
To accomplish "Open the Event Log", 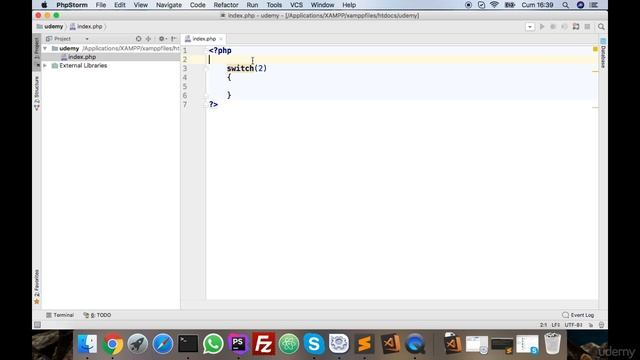I will 578,315.
